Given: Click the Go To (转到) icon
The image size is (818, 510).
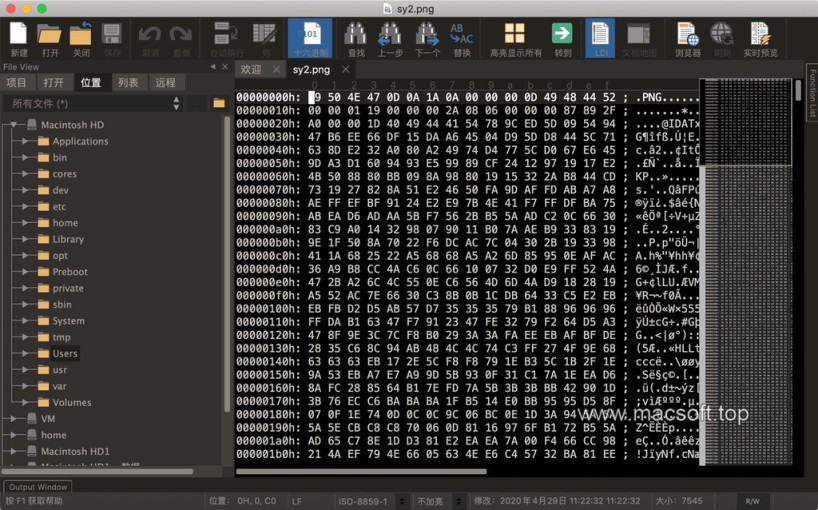Looking at the screenshot, I should pyautogui.click(x=563, y=37).
